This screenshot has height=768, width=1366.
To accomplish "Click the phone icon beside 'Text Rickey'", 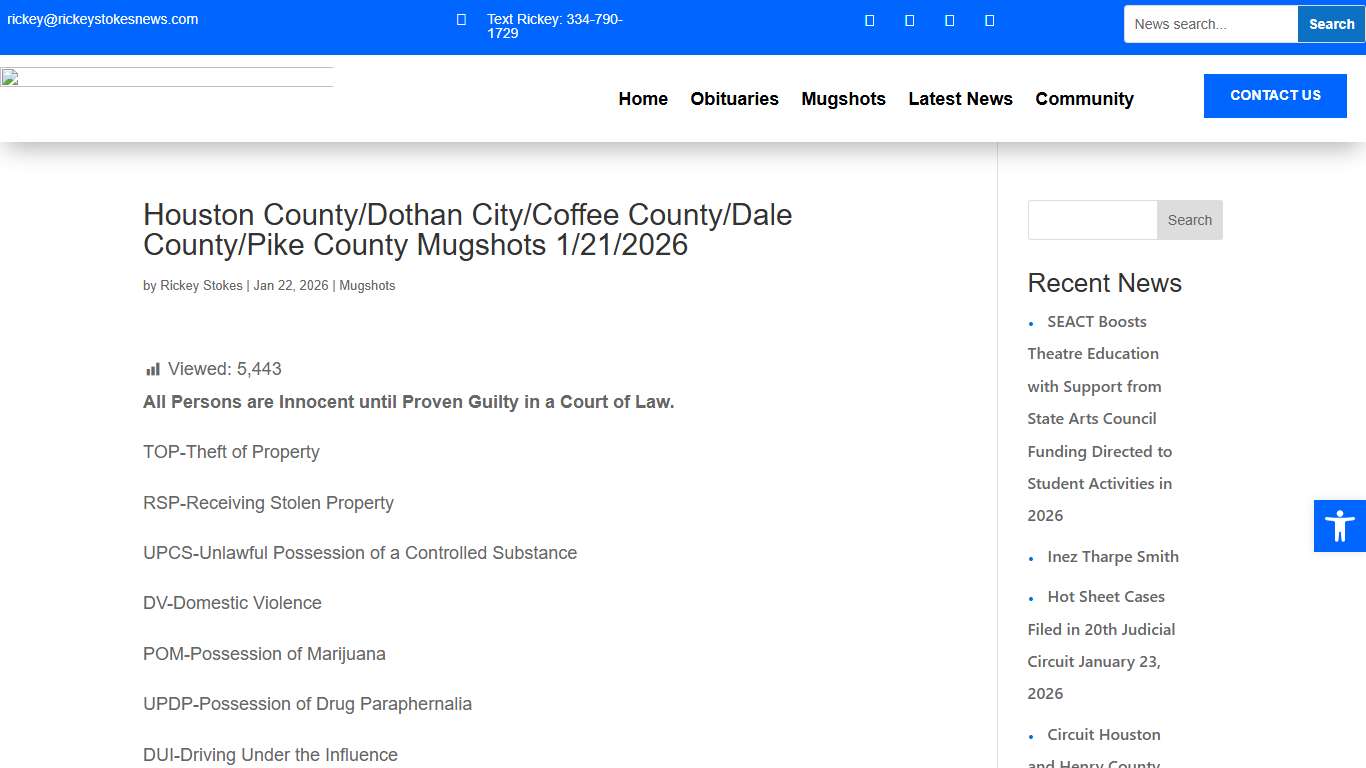I will 460,19.
